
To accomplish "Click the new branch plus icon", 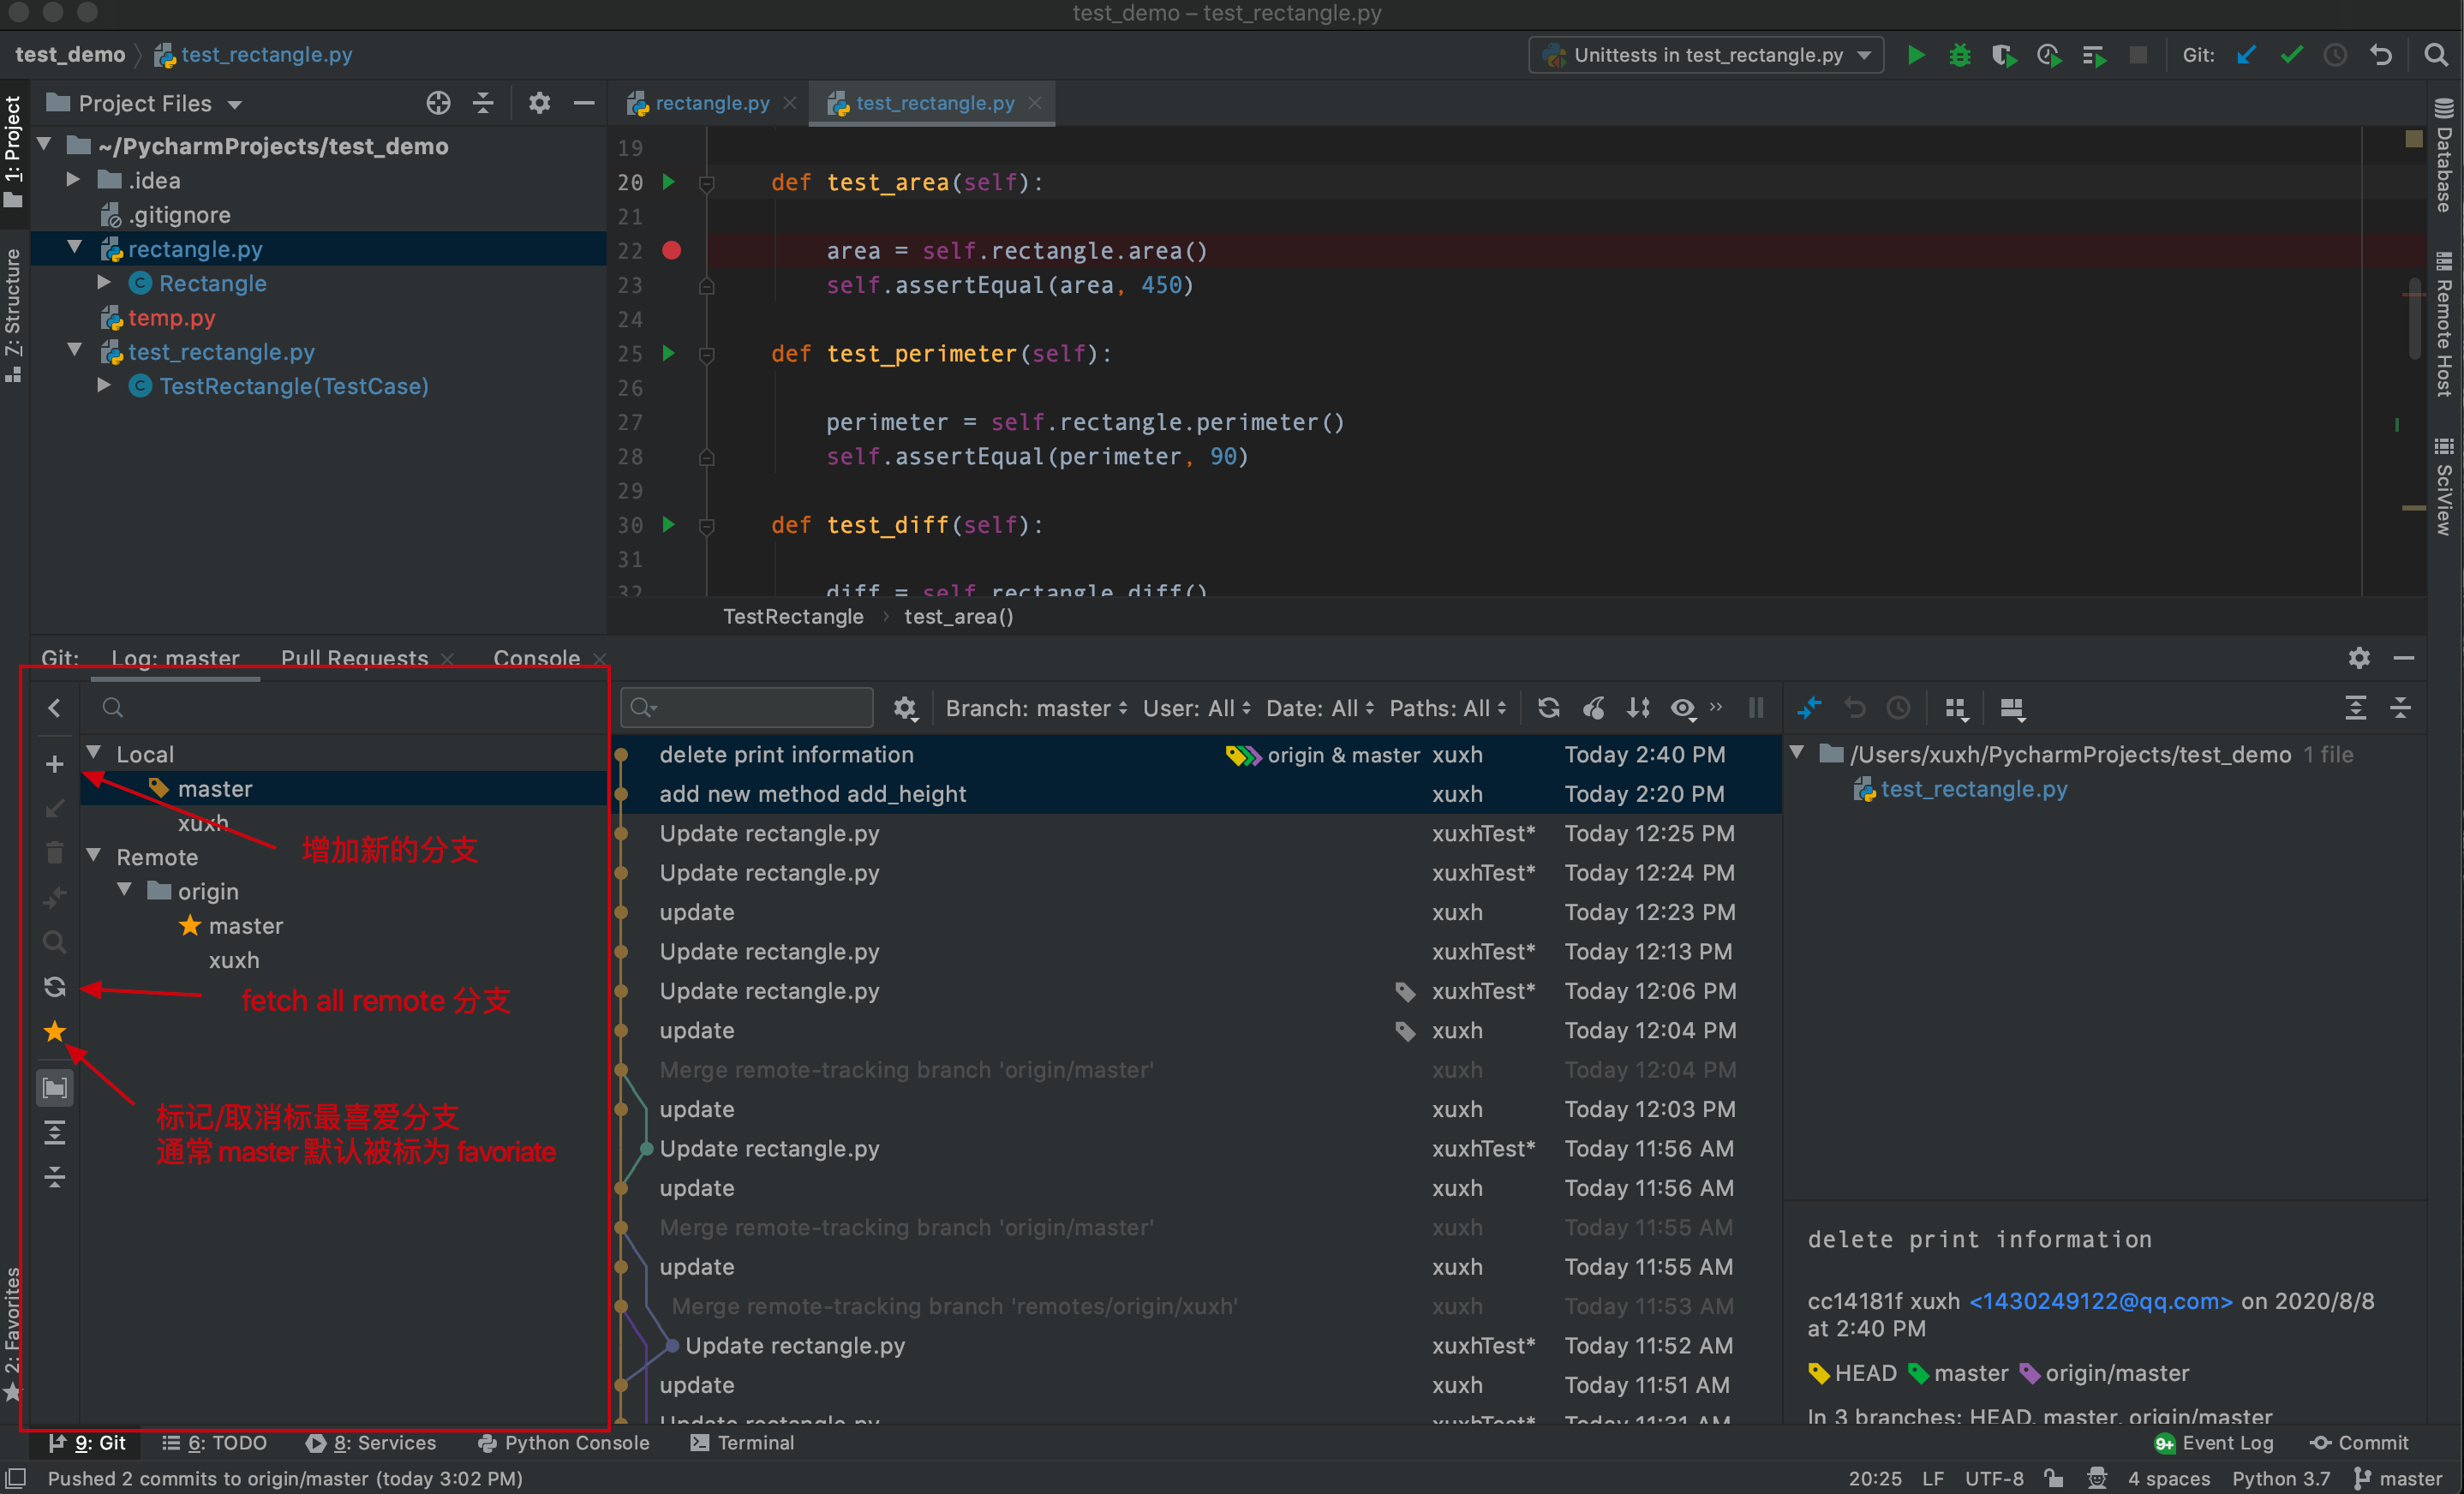I will pos(55,764).
